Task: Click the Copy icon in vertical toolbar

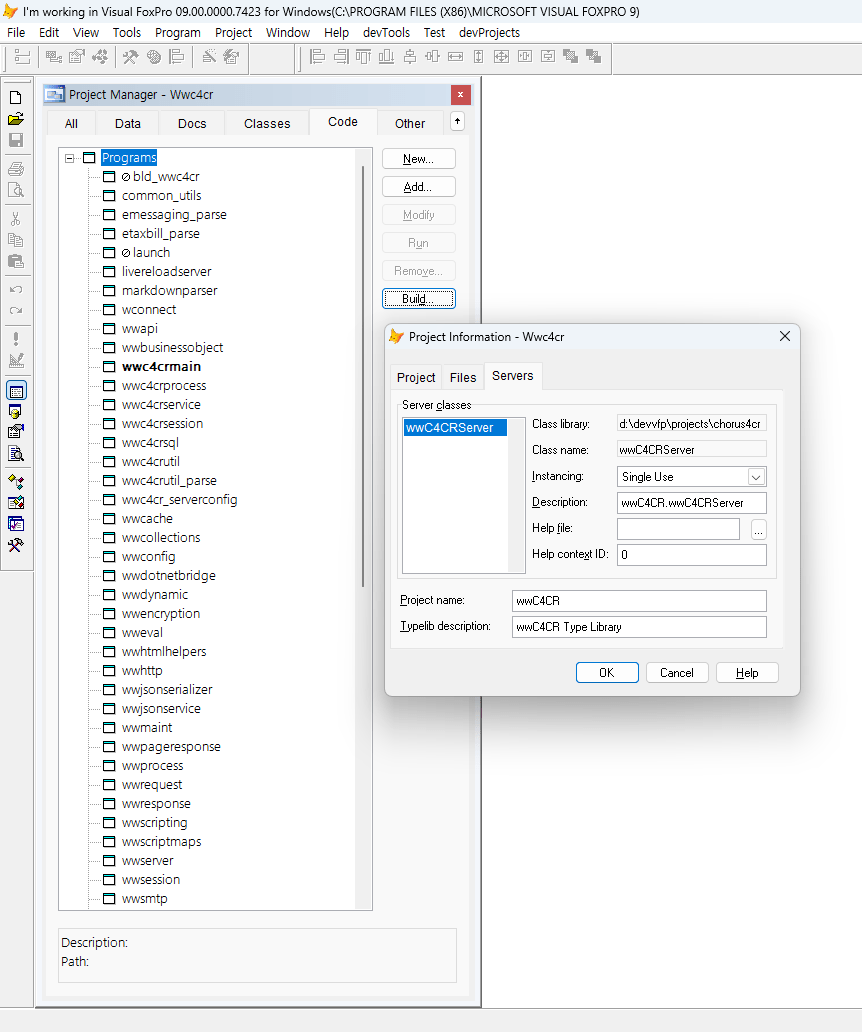Action: click(16, 240)
